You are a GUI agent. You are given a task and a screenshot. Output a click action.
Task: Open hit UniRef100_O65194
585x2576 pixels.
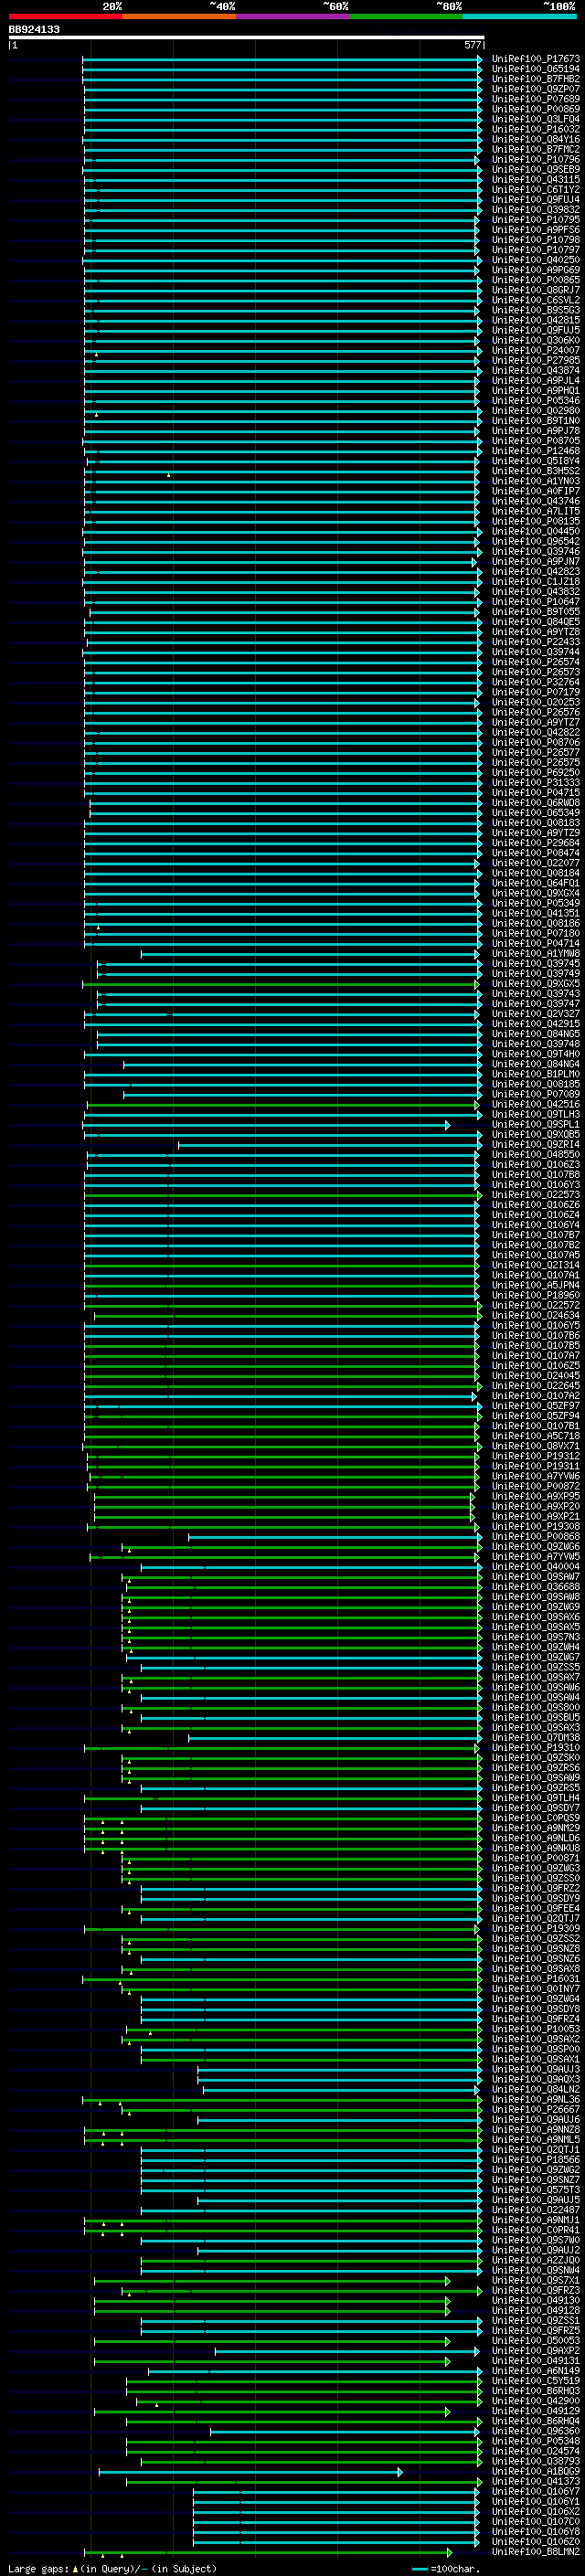tap(536, 69)
